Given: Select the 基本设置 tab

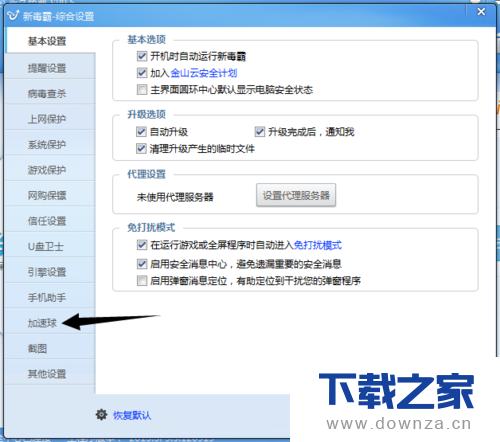Looking at the screenshot, I should (50, 41).
